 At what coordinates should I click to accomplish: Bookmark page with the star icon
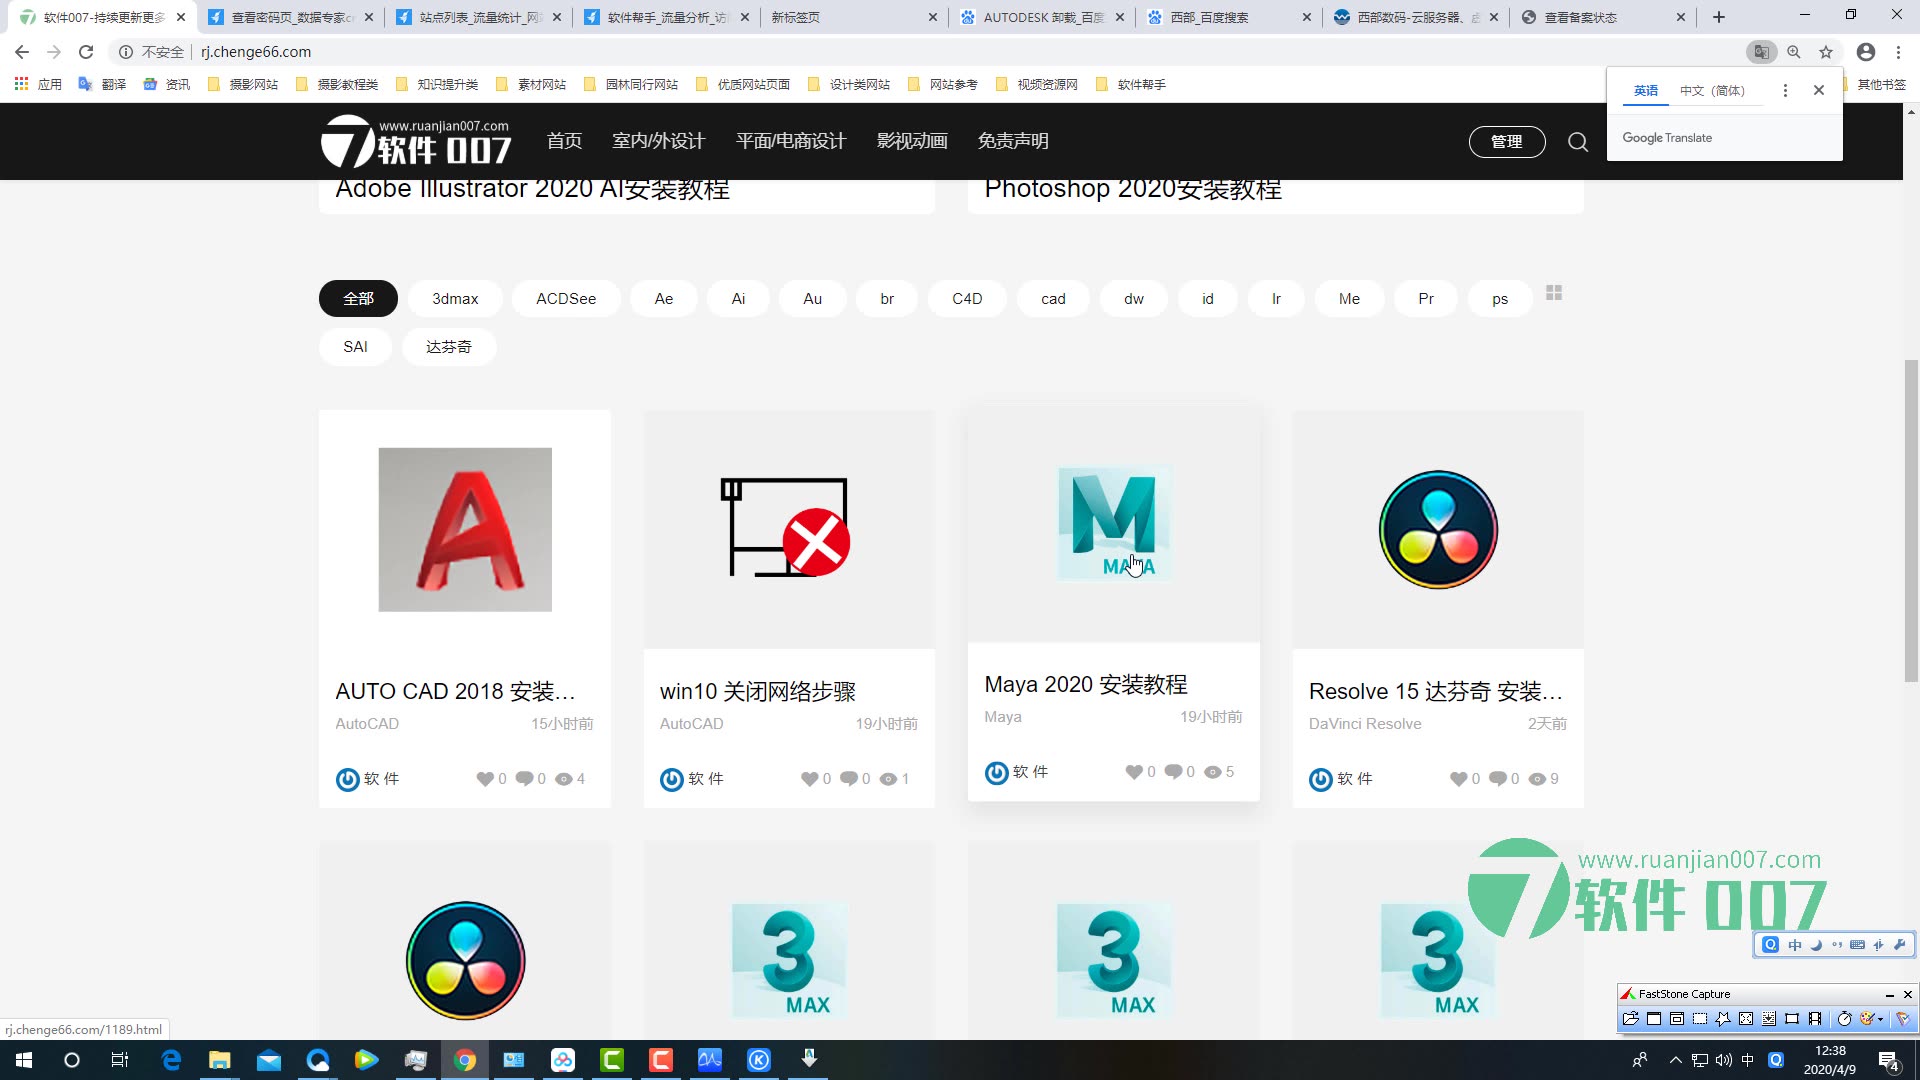[1826, 52]
